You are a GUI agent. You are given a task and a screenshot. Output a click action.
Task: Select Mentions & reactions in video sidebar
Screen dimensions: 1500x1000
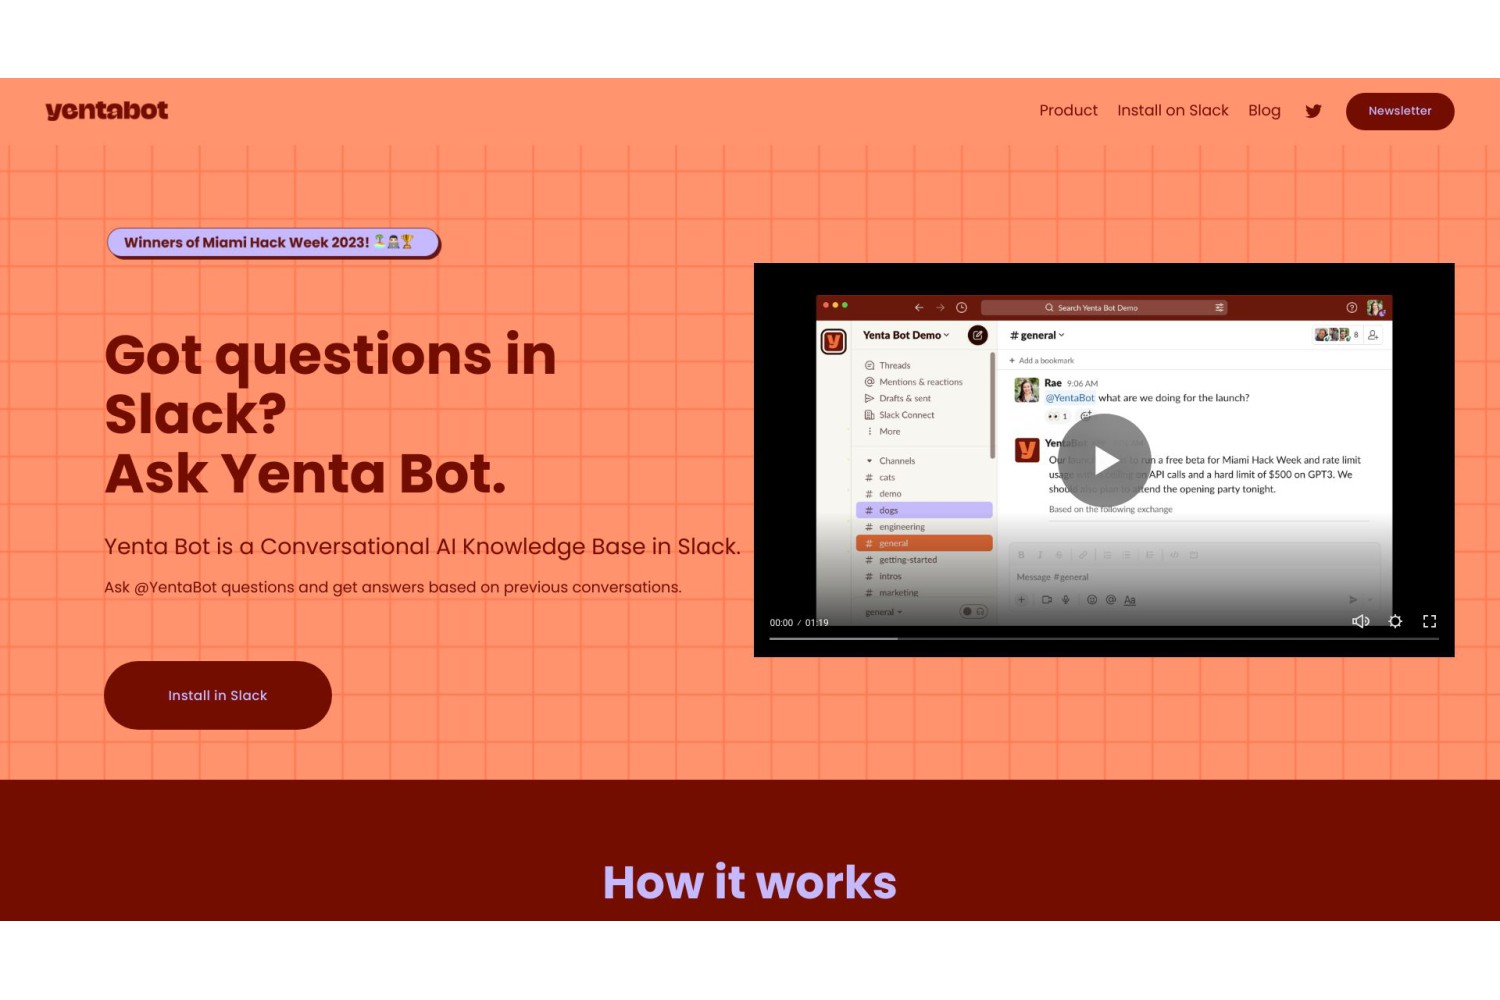coord(913,382)
